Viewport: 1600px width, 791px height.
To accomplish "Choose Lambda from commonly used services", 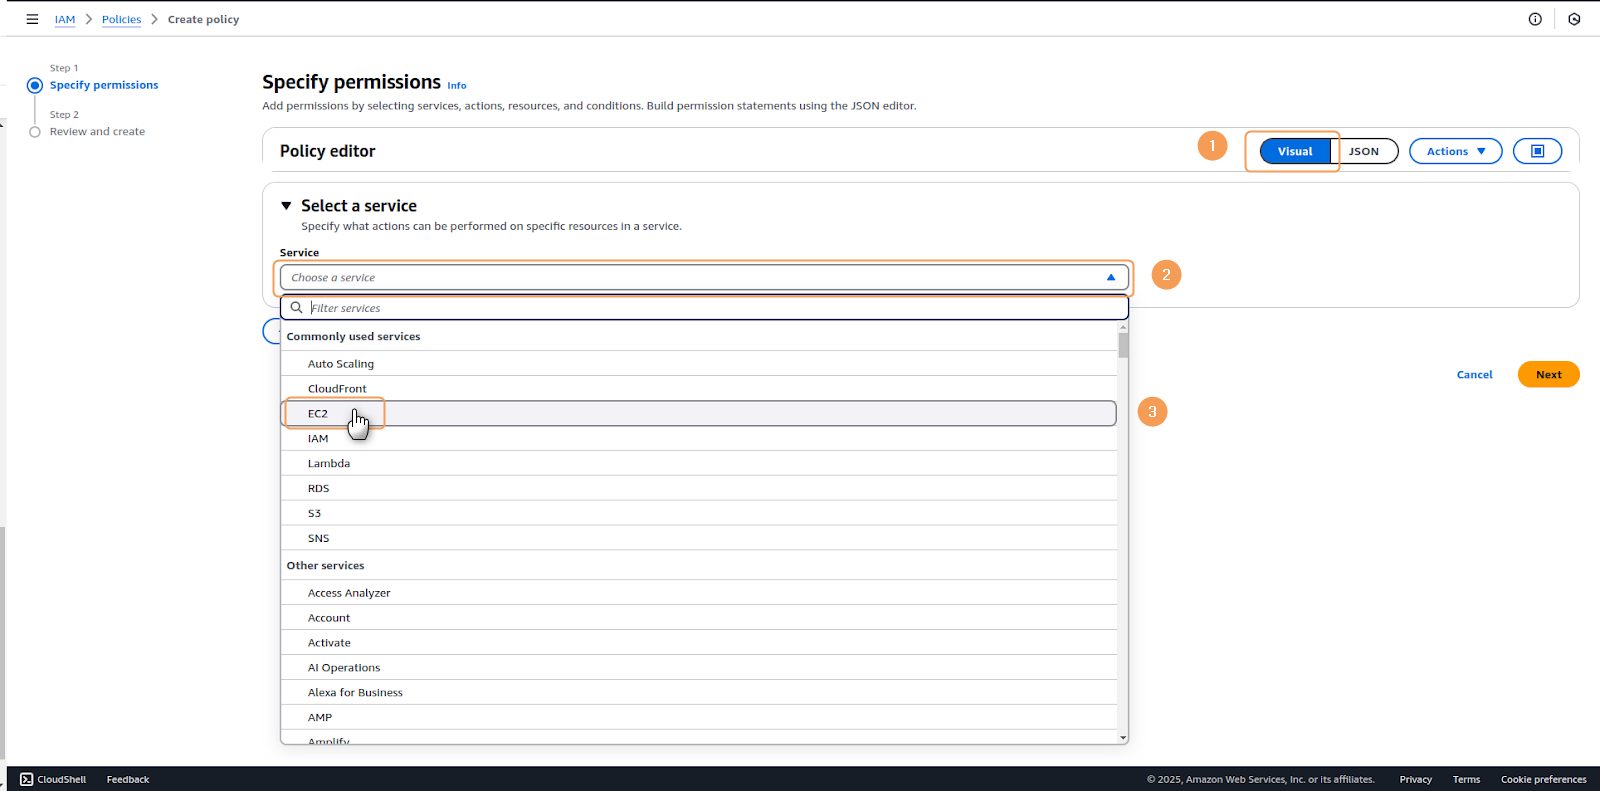I will click(x=329, y=464).
